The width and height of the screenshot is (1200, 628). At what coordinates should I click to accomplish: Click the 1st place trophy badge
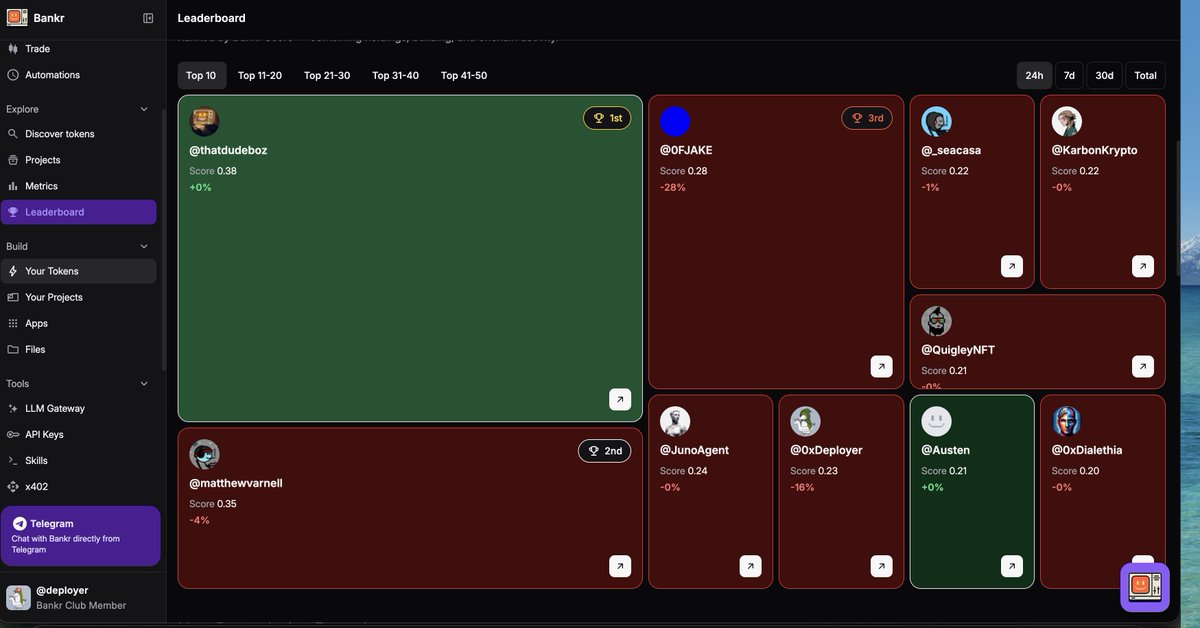pos(607,118)
